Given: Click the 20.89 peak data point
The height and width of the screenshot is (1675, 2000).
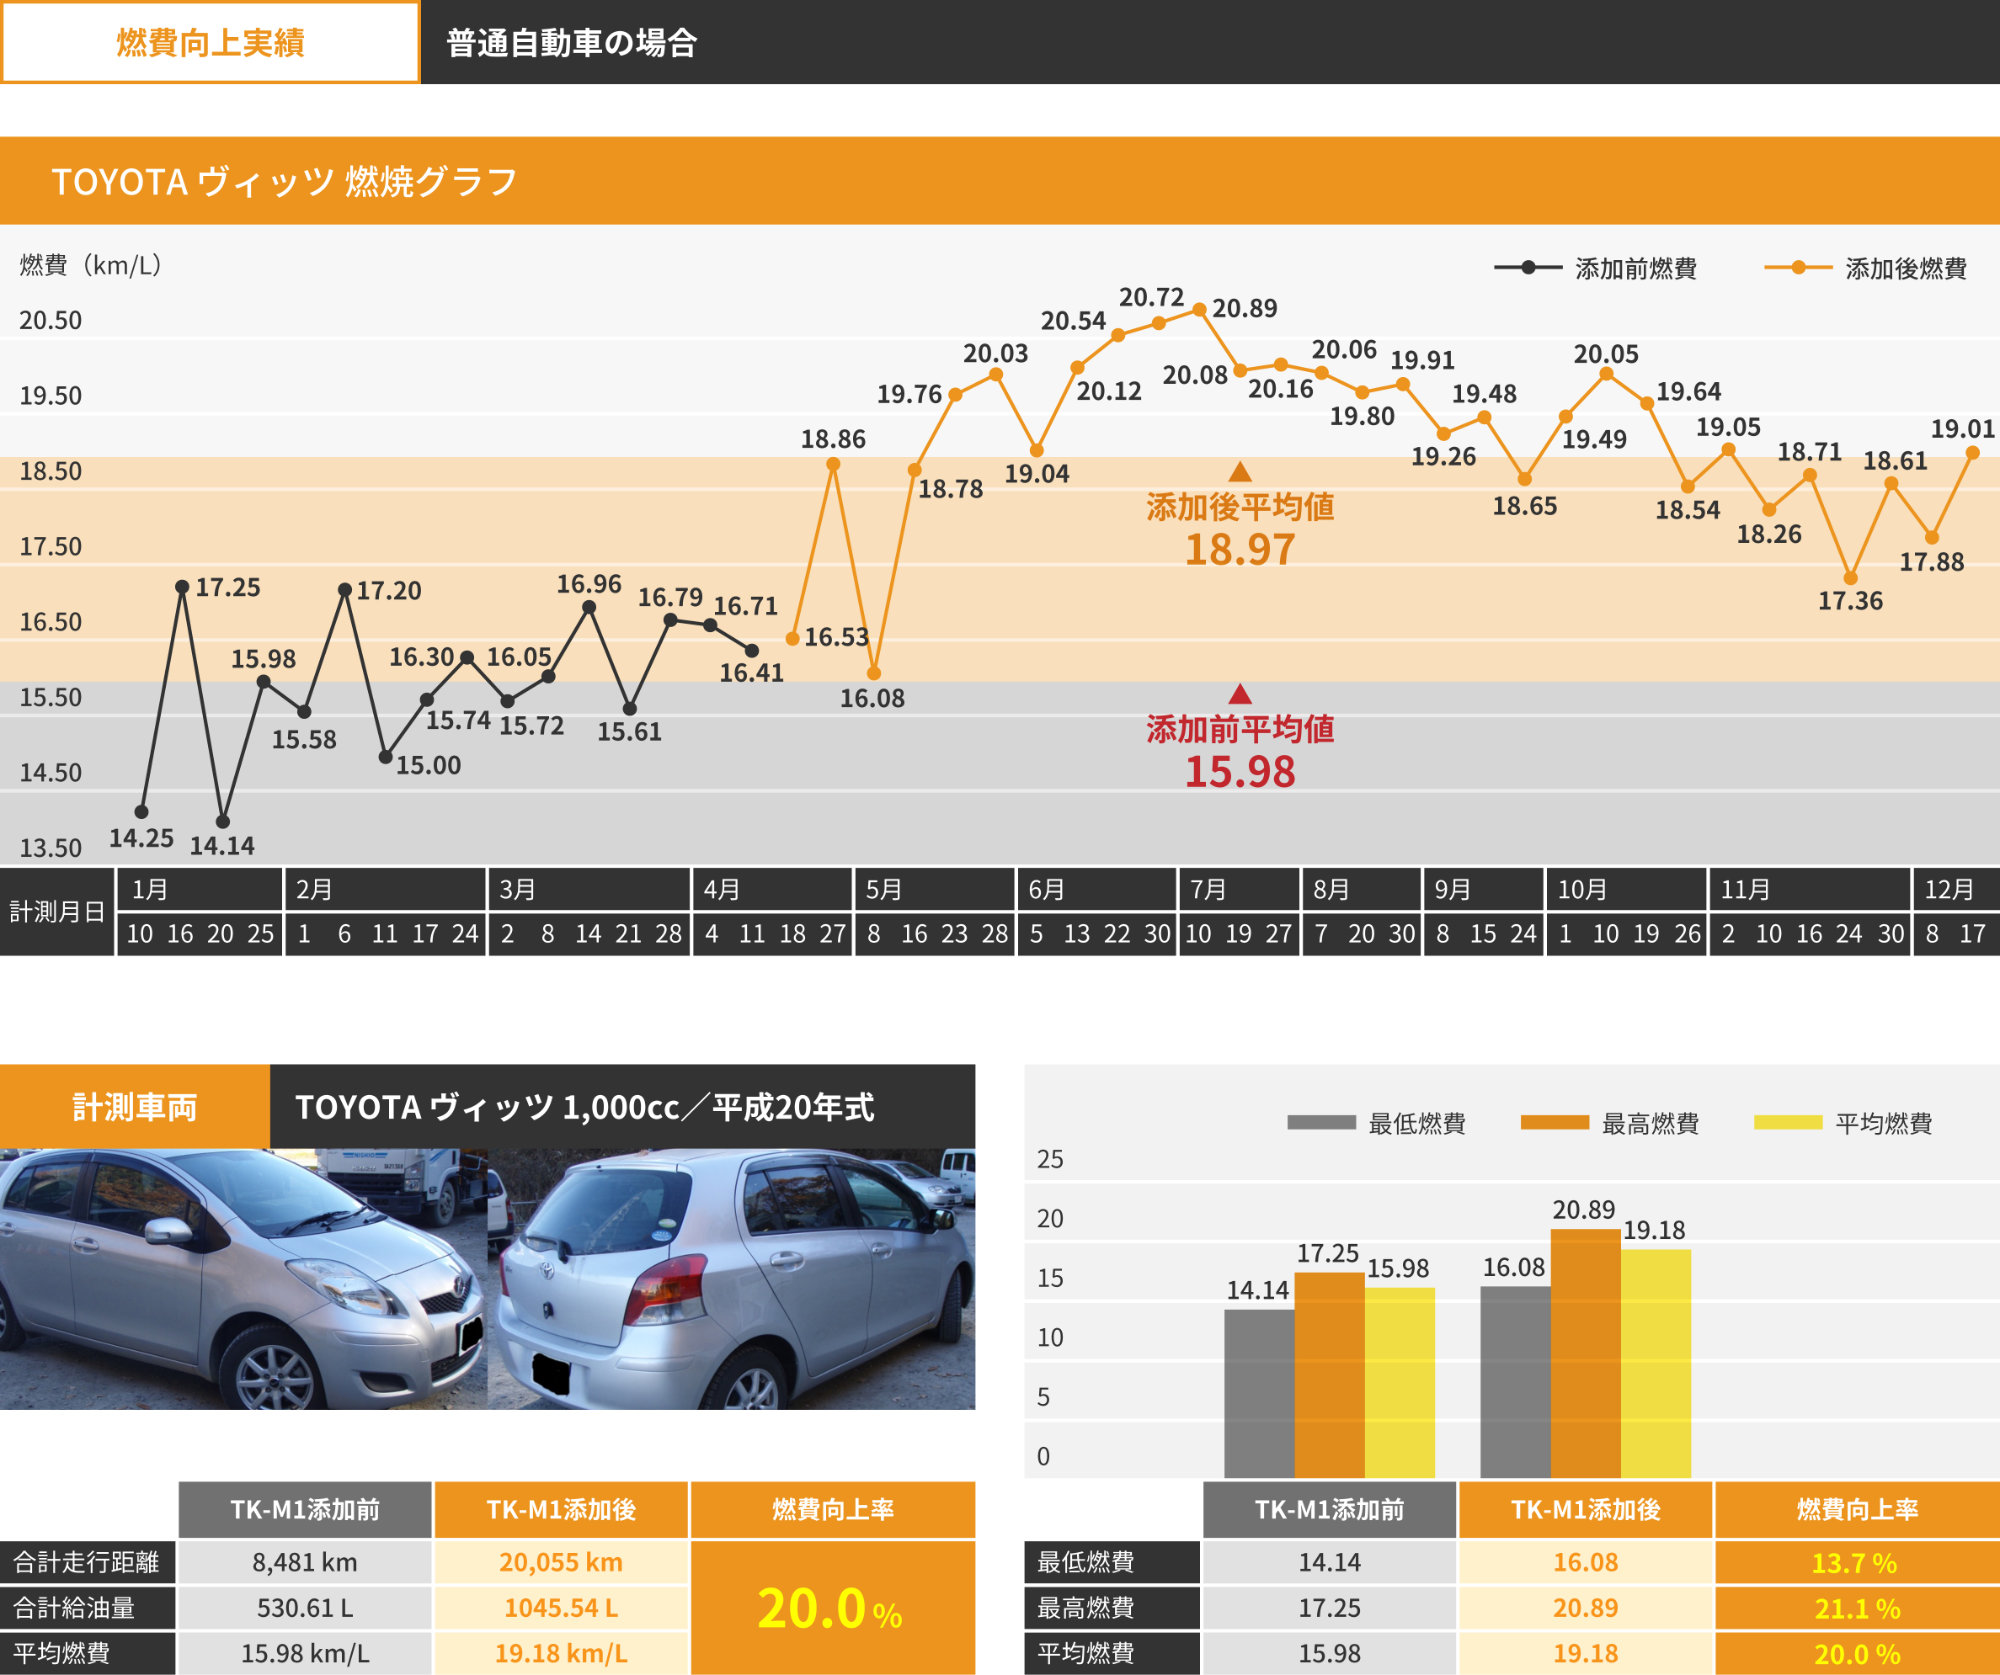Looking at the screenshot, I should [x=1199, y=310].
